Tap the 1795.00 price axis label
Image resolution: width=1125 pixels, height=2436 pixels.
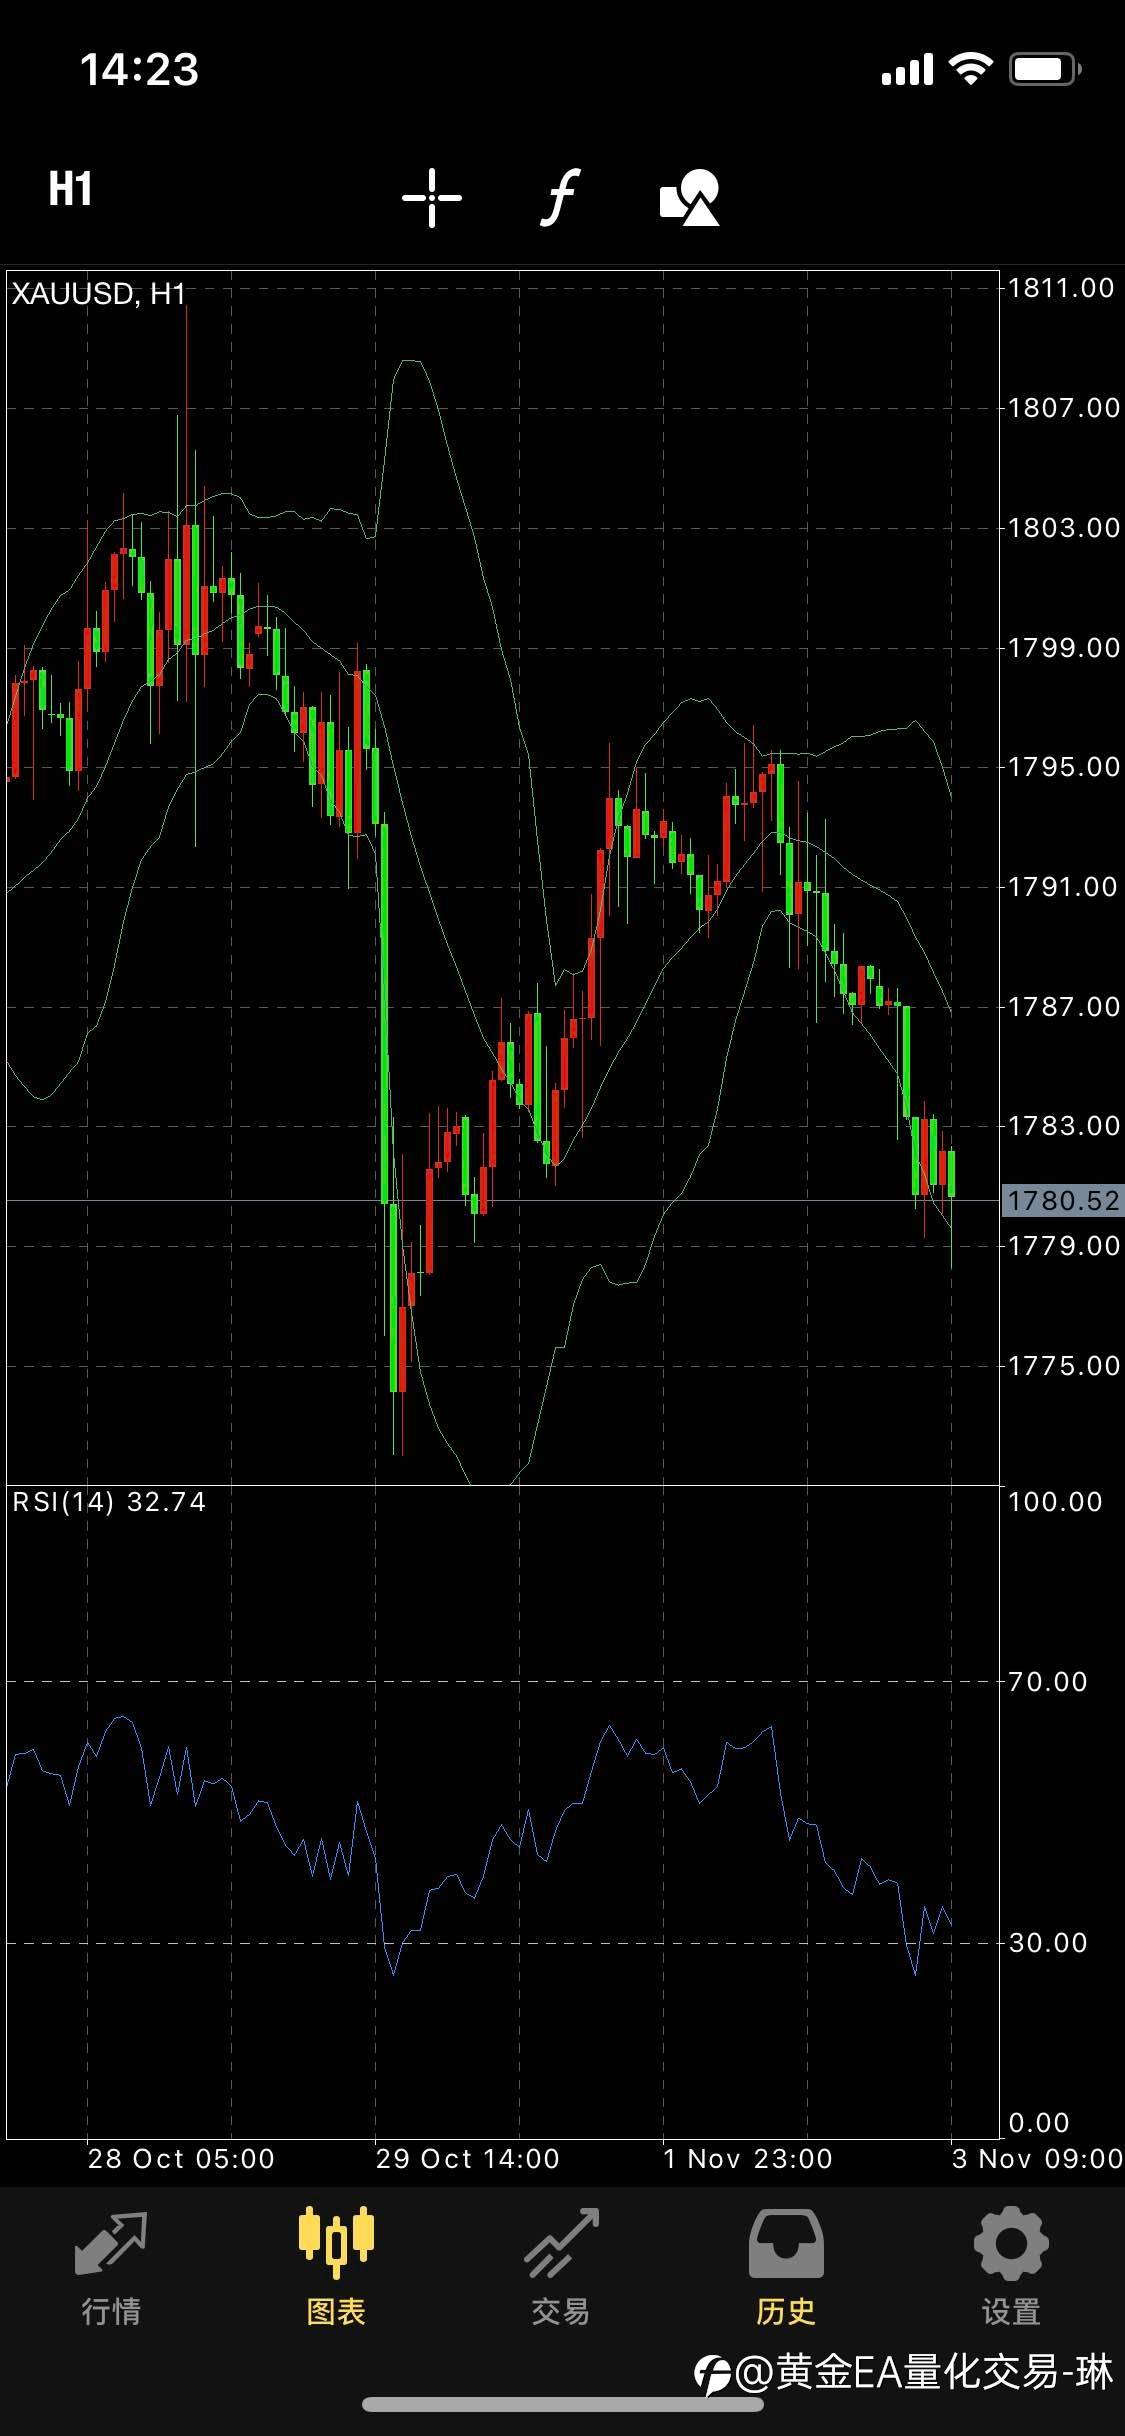(1064, 767)
